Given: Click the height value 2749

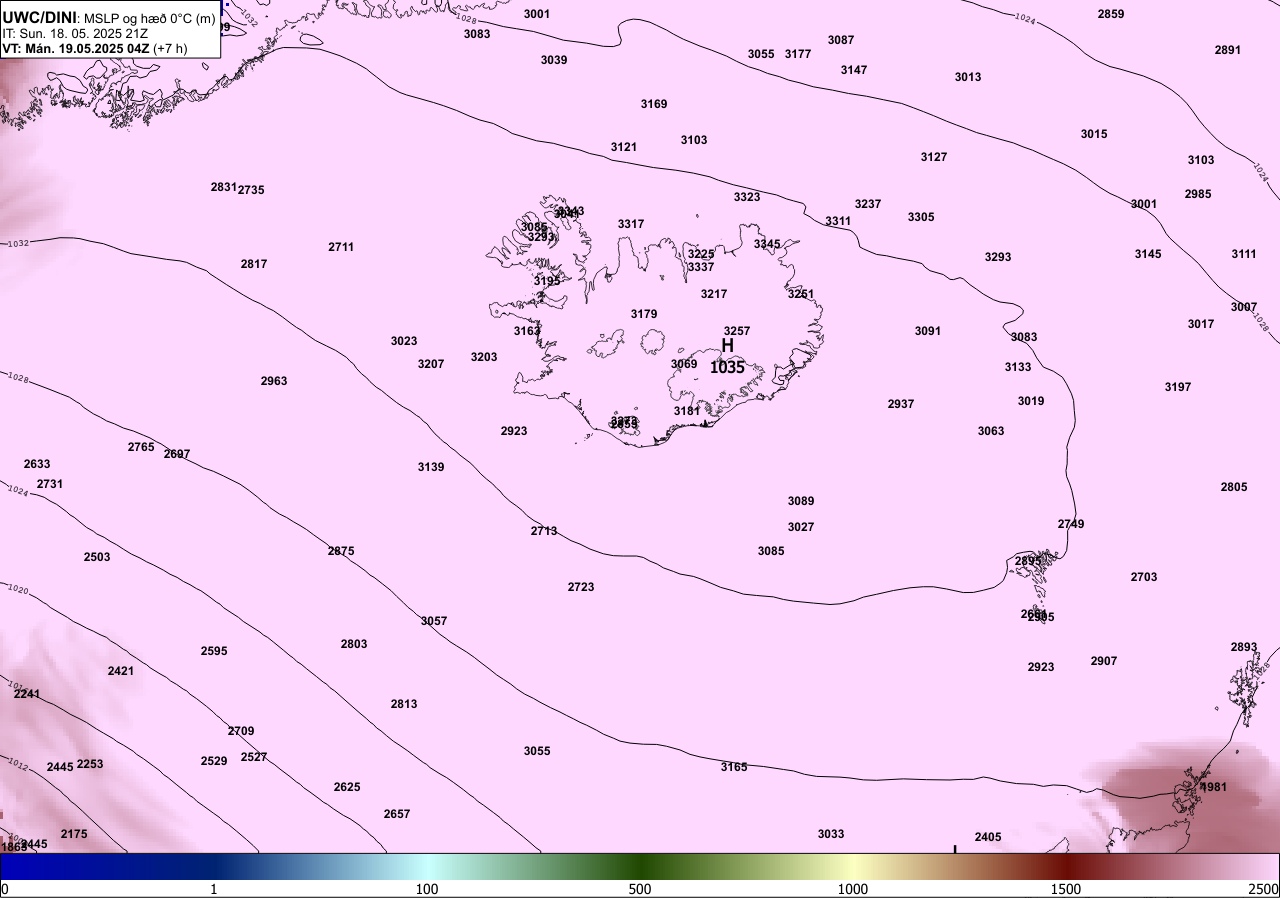Looking at the screenshot, I should [x=1071, y=524].
